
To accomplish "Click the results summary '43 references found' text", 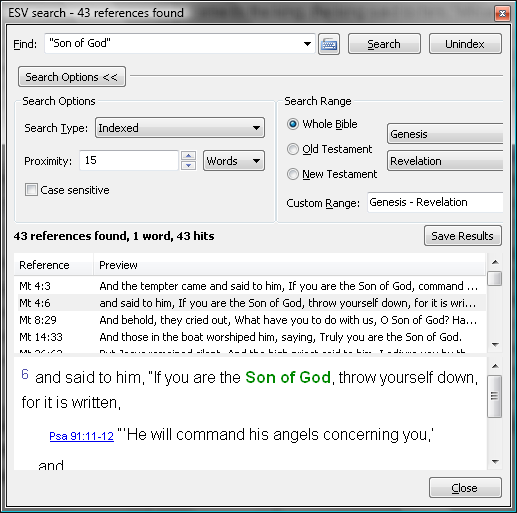I will [72, 236].
